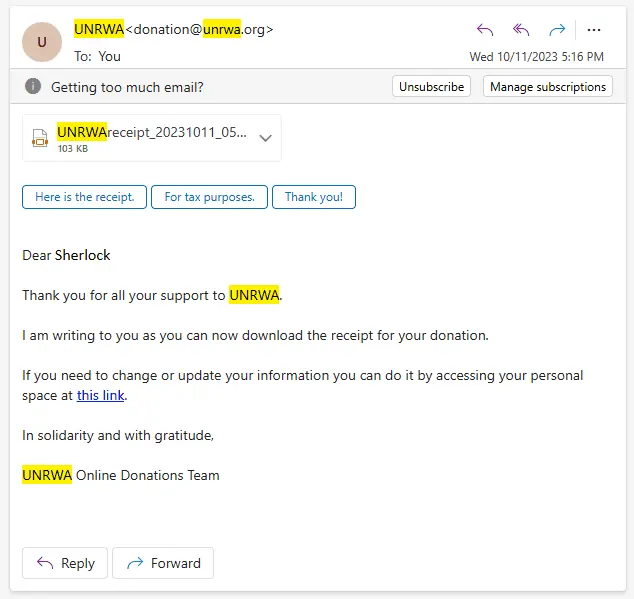Click Manage subscriptions button

547,87
